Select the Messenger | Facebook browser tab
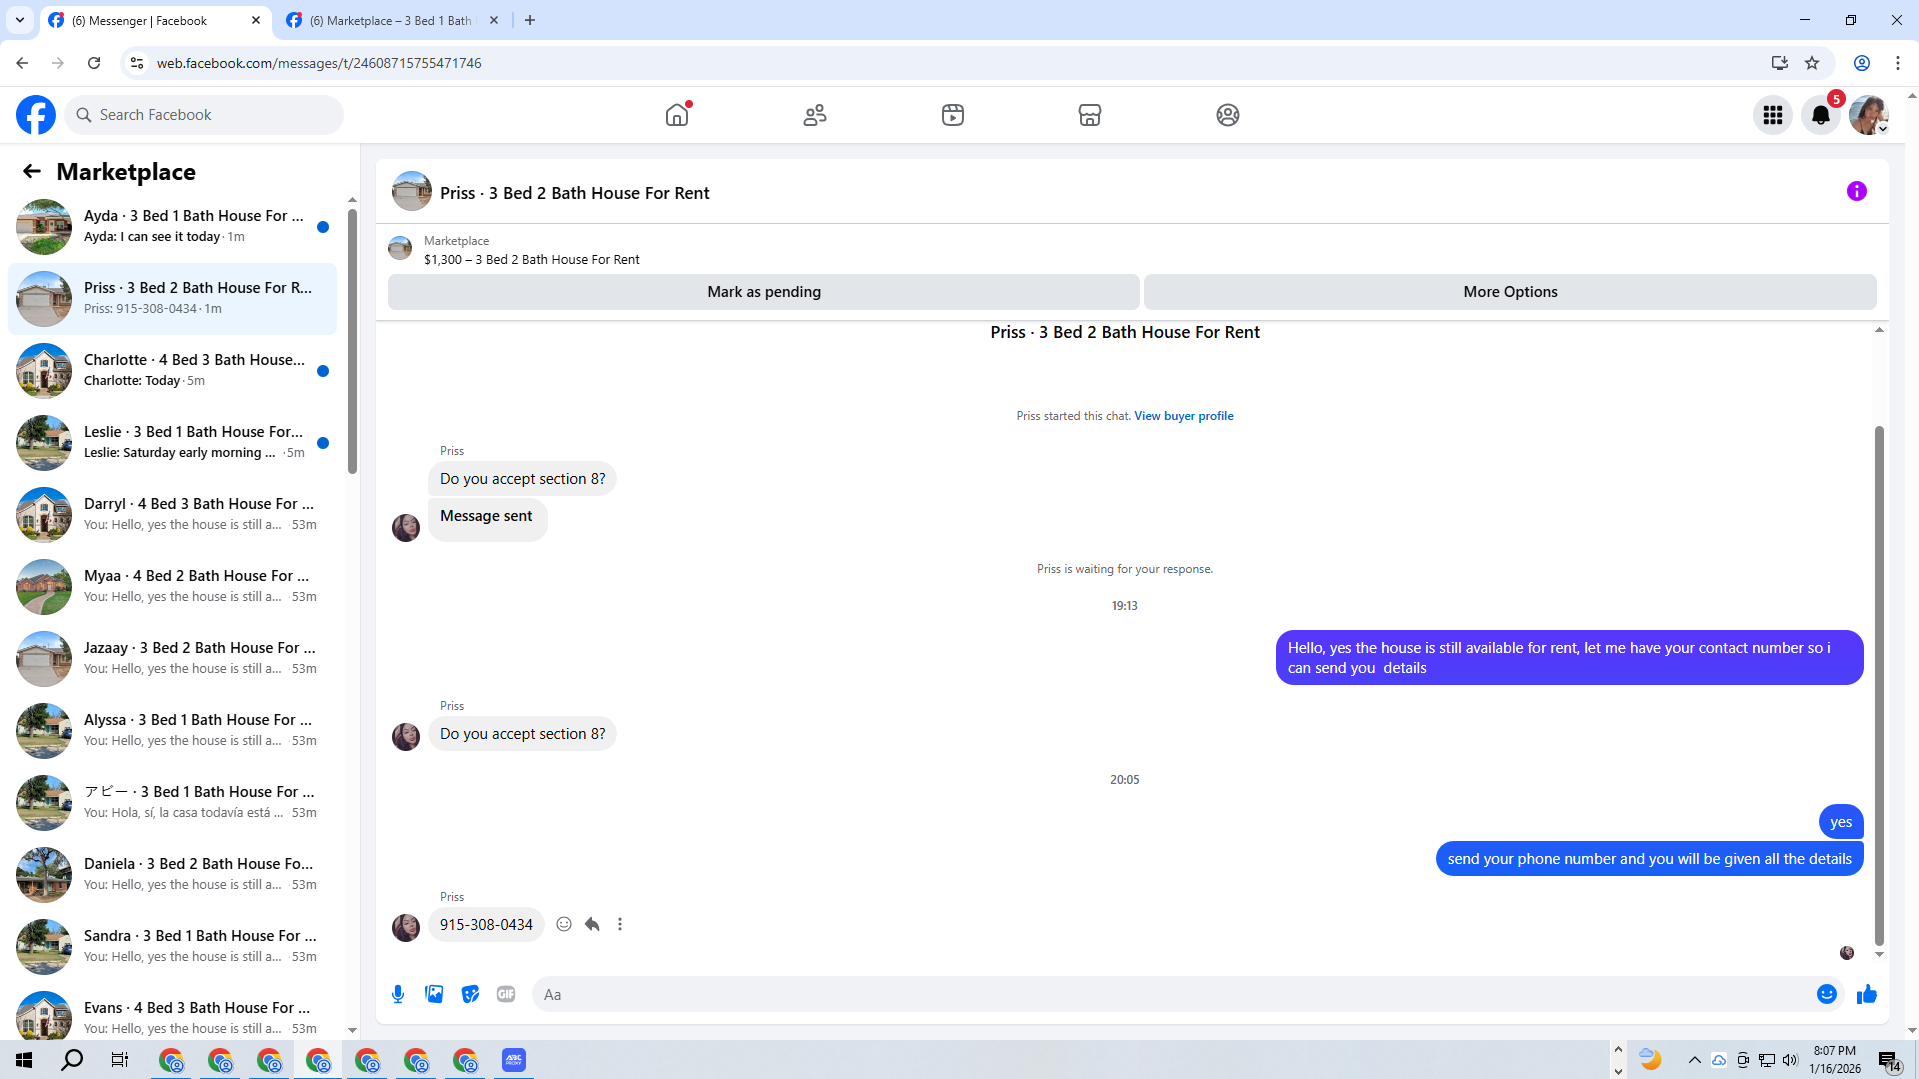This screenshot has width=1919, height=1079. click(155, 20)
